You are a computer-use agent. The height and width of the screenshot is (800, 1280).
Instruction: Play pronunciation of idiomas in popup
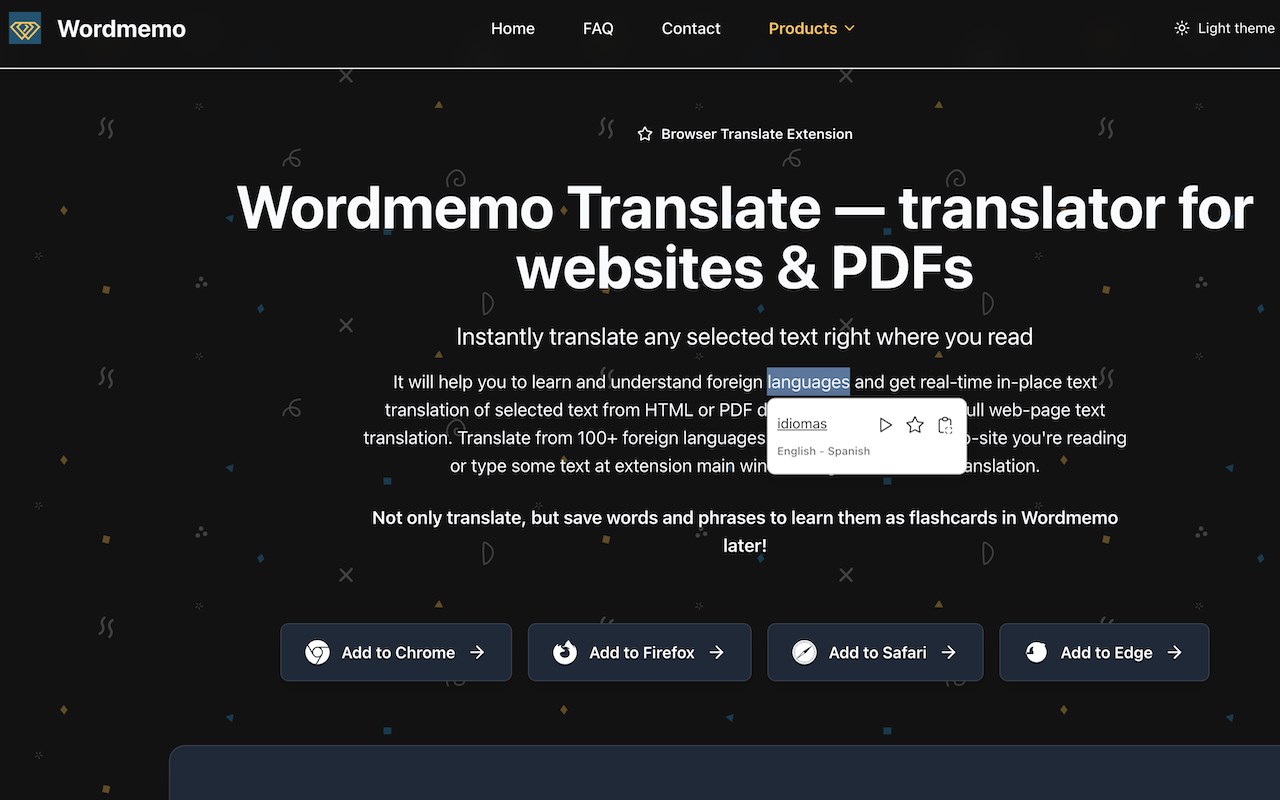885,425
